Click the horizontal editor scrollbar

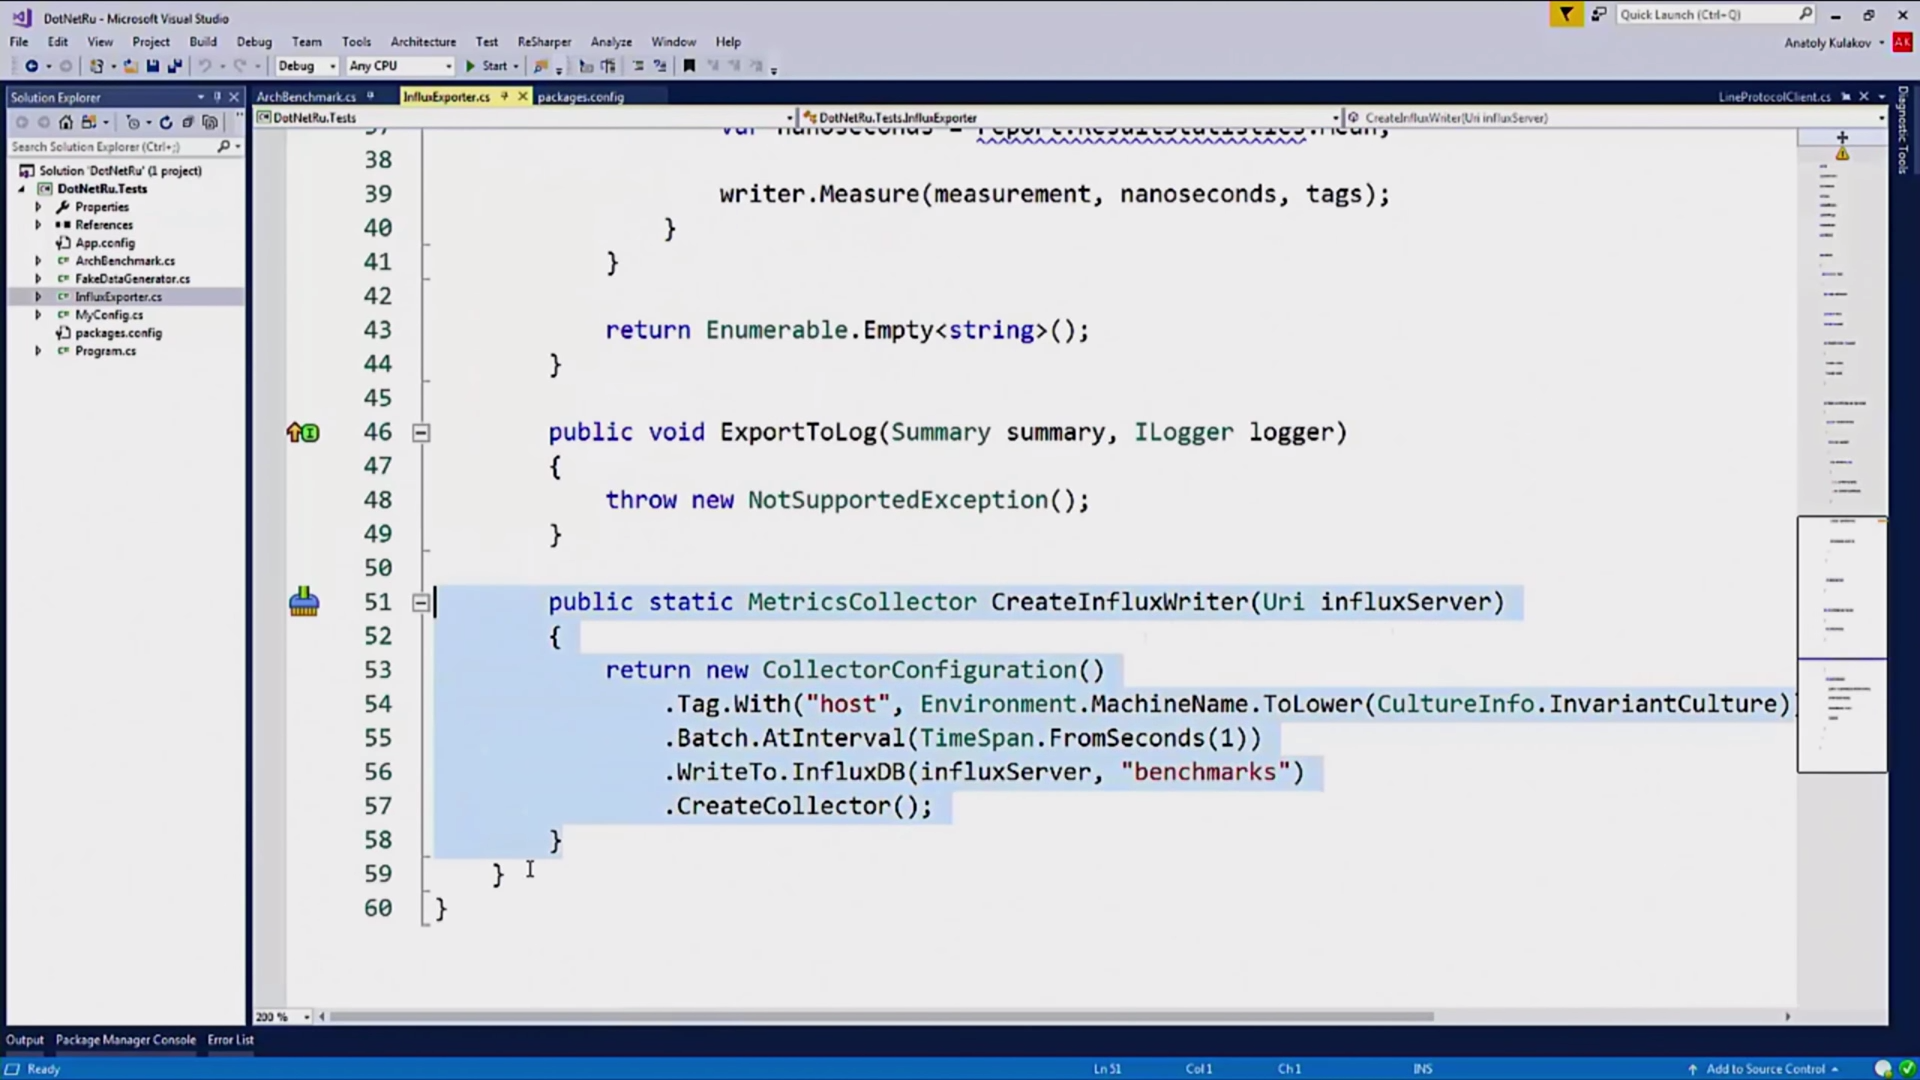pos(880,1017)
